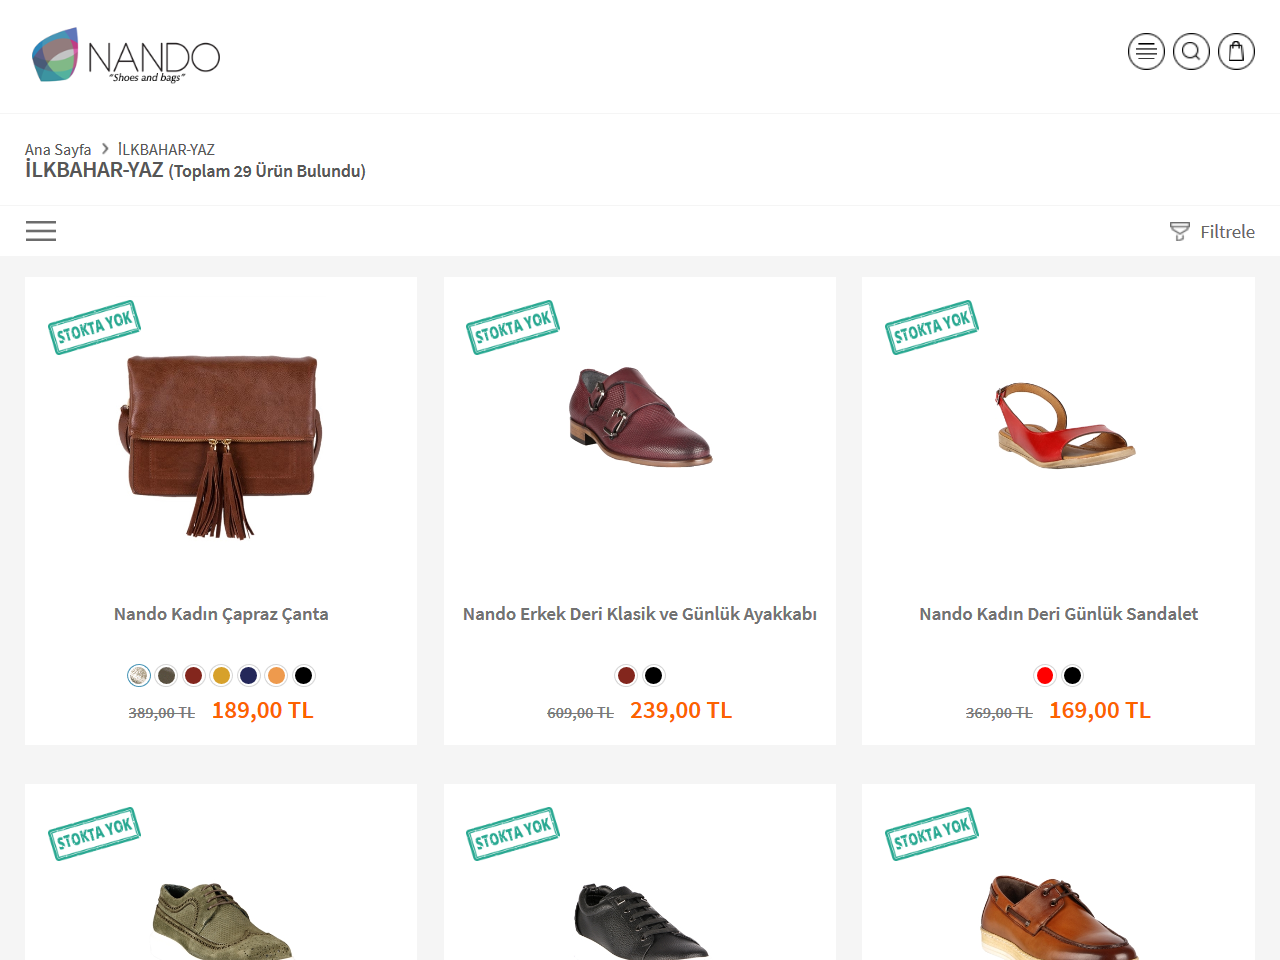The width and height of the screenshot is (1280, 960).
Task: Select red swatch for women's sandal
Action: coord(1045,675)
